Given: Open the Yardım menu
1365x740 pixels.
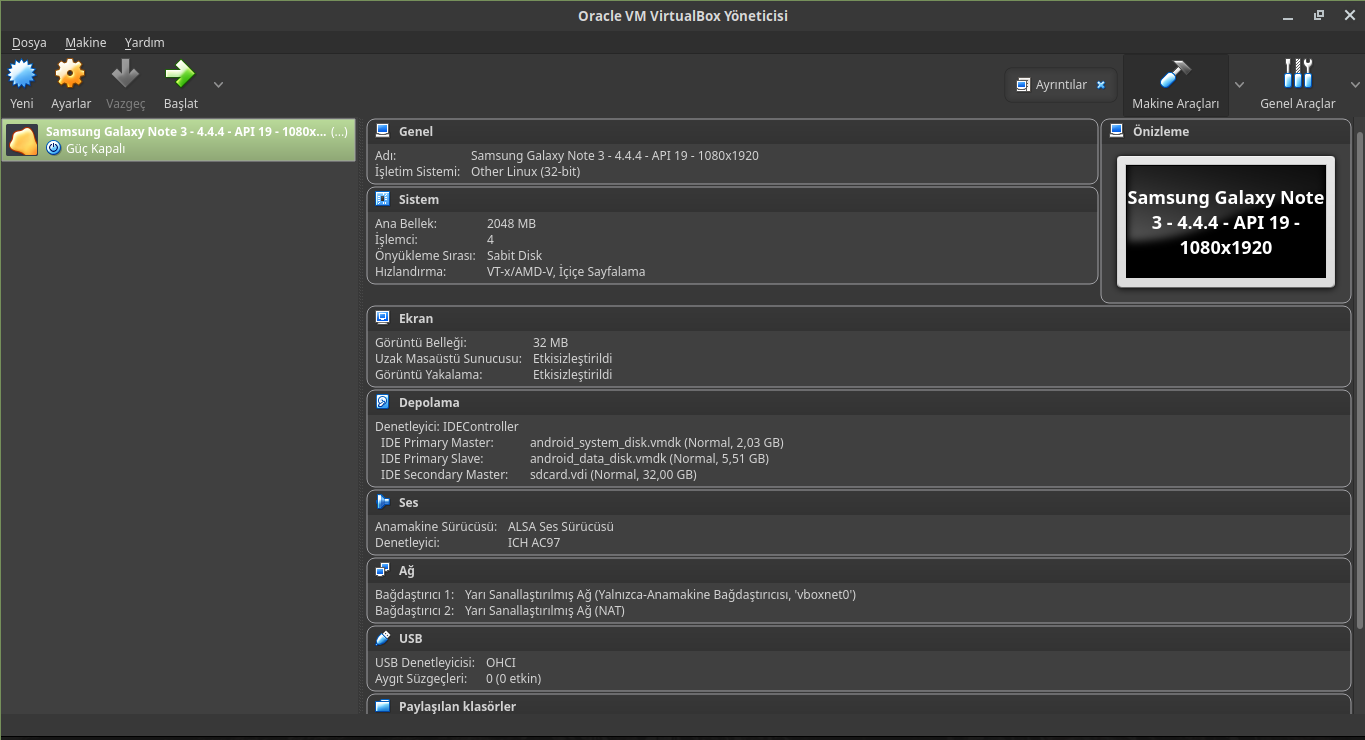Looking at the screenshot, I should (144, 43).
